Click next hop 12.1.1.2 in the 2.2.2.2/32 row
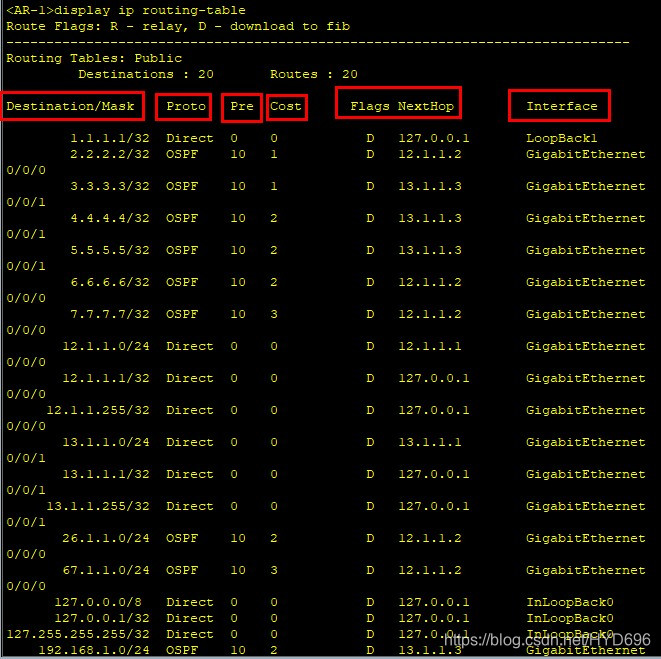The width and height of the screenshot is (661, 659). pos(430,154)
